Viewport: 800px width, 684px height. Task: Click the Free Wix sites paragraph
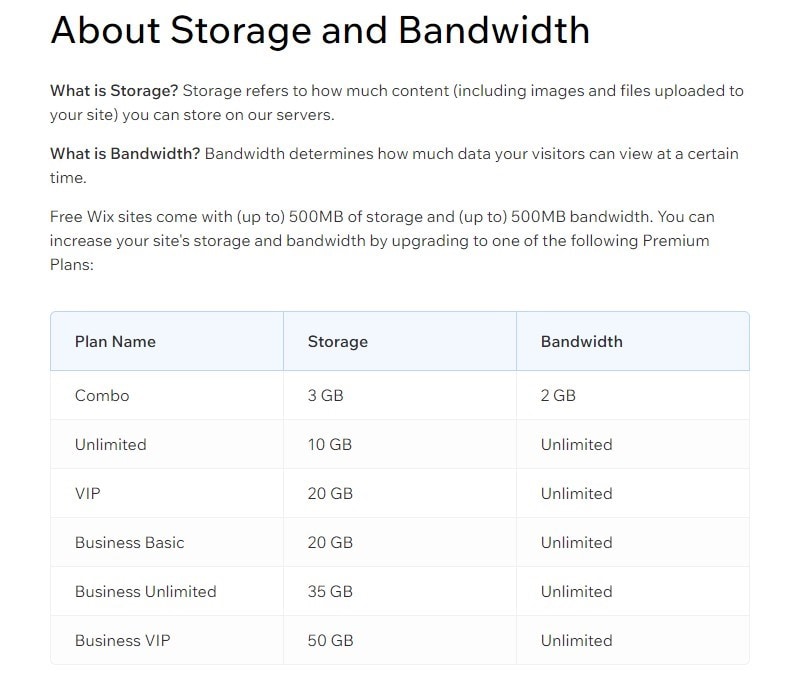coord(380,240)
